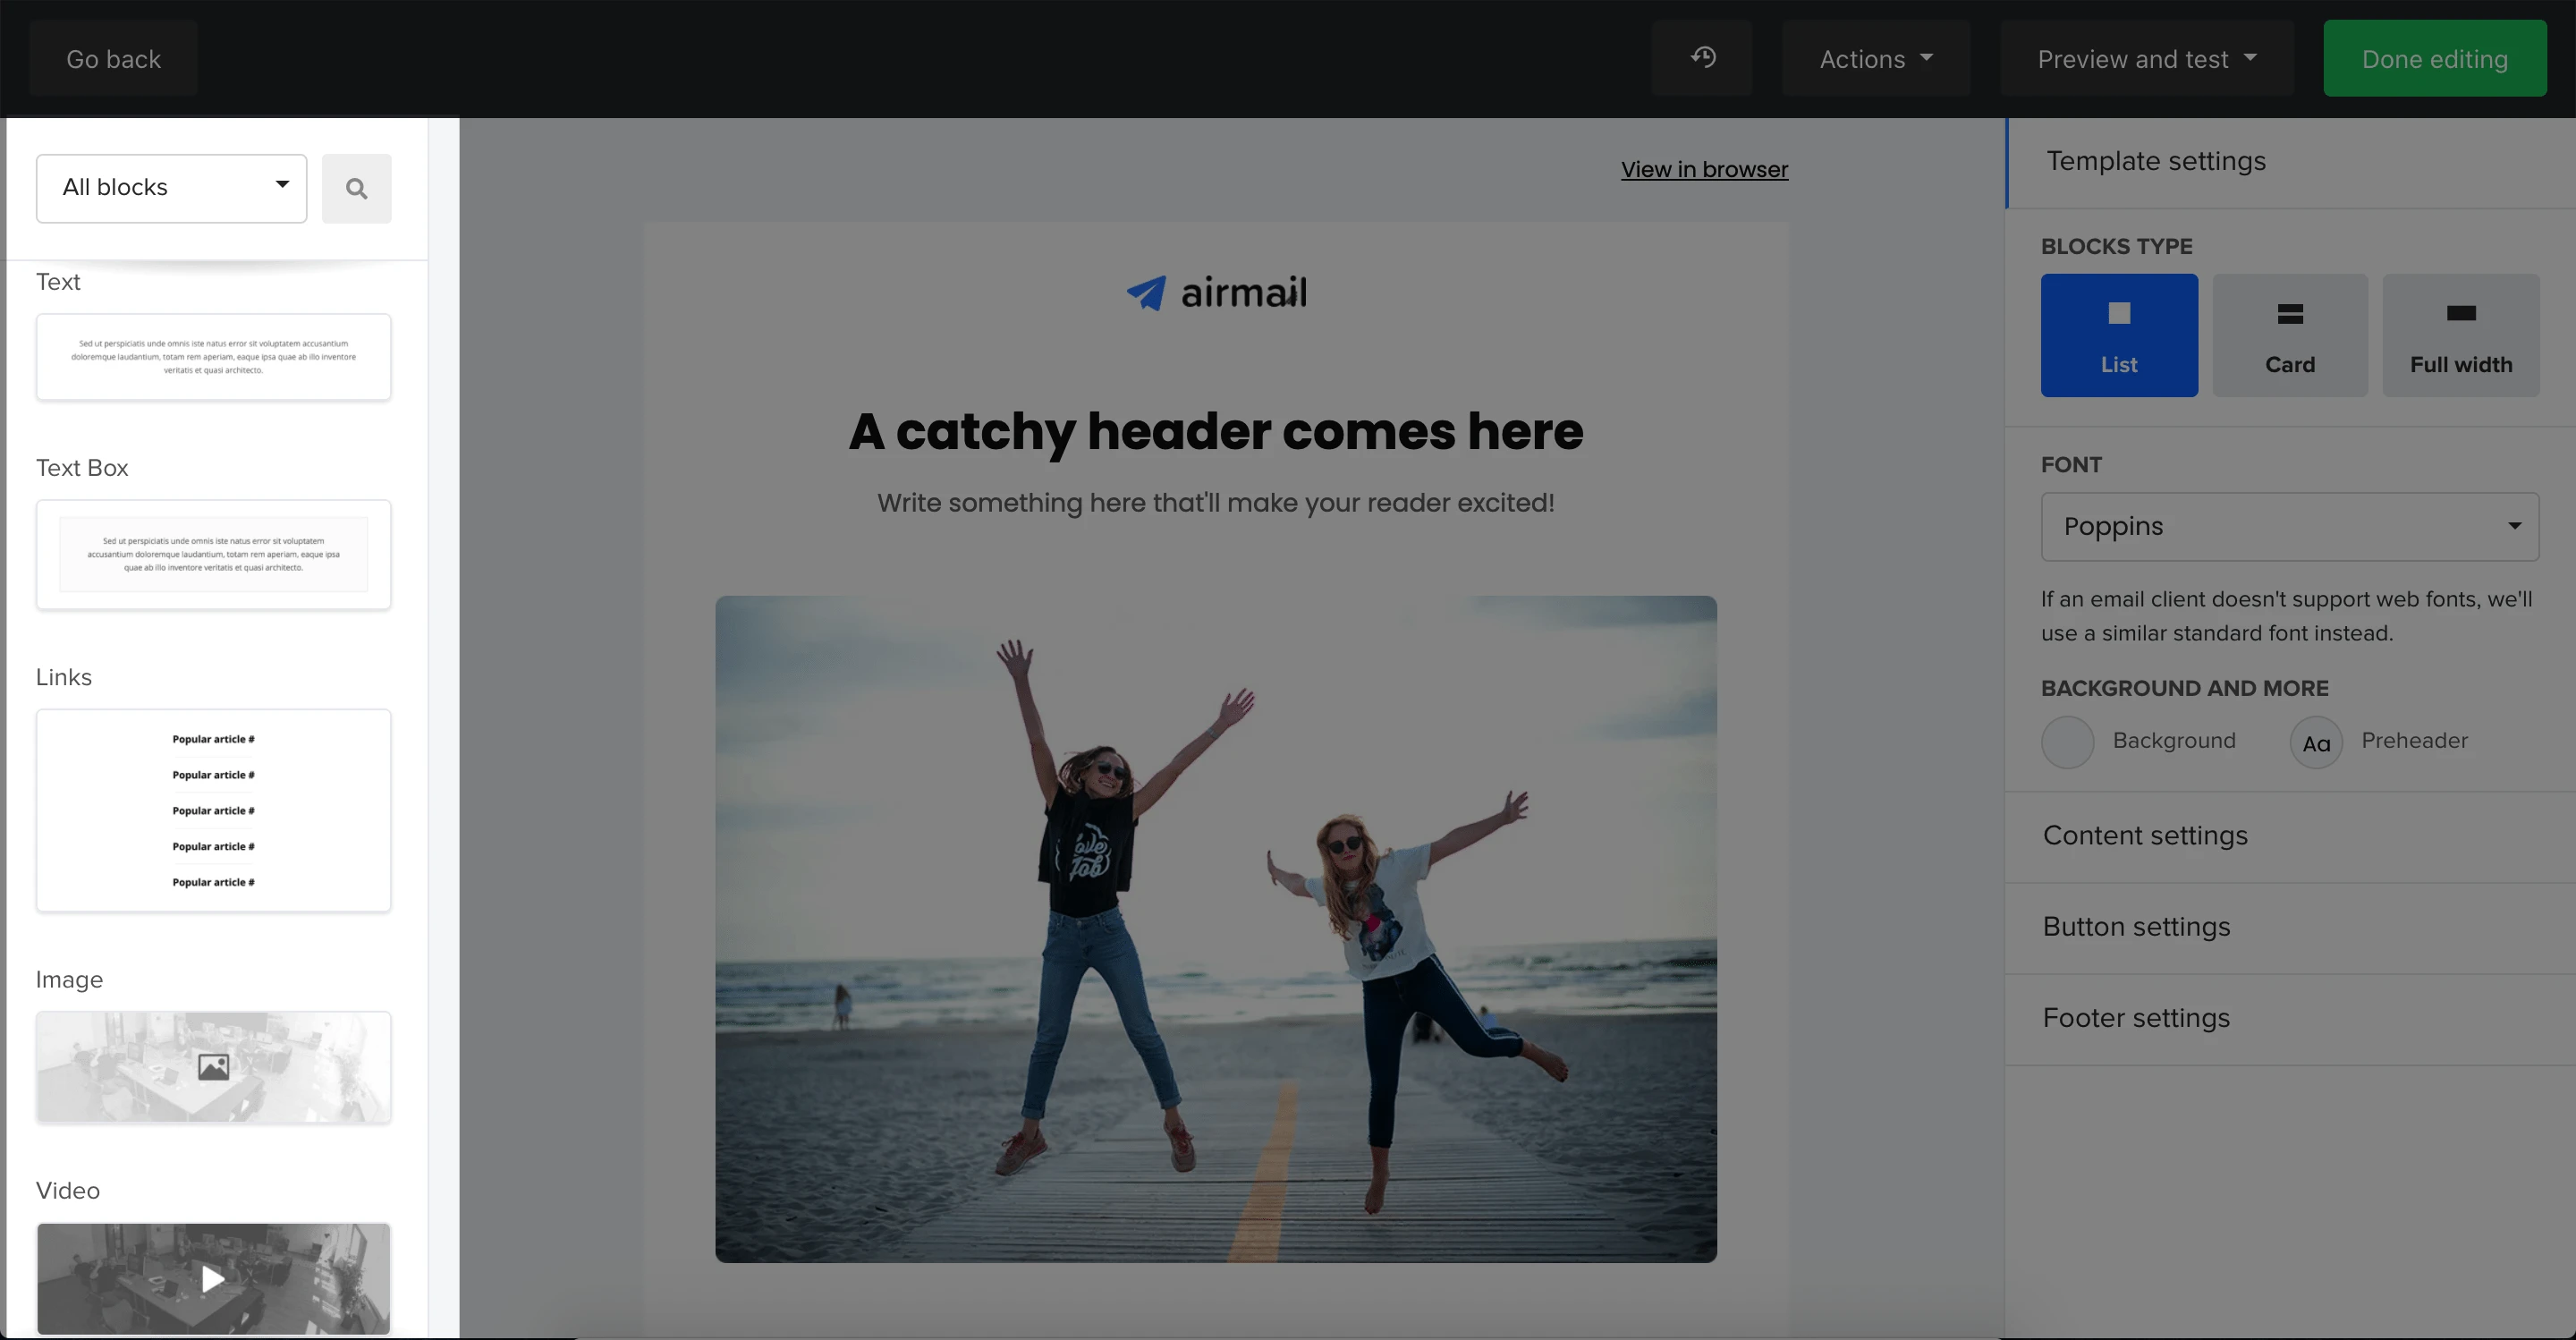Select the Video block play thumbnail
This screenshot has height=1340, width=2576.
[x=213, y=1278]
